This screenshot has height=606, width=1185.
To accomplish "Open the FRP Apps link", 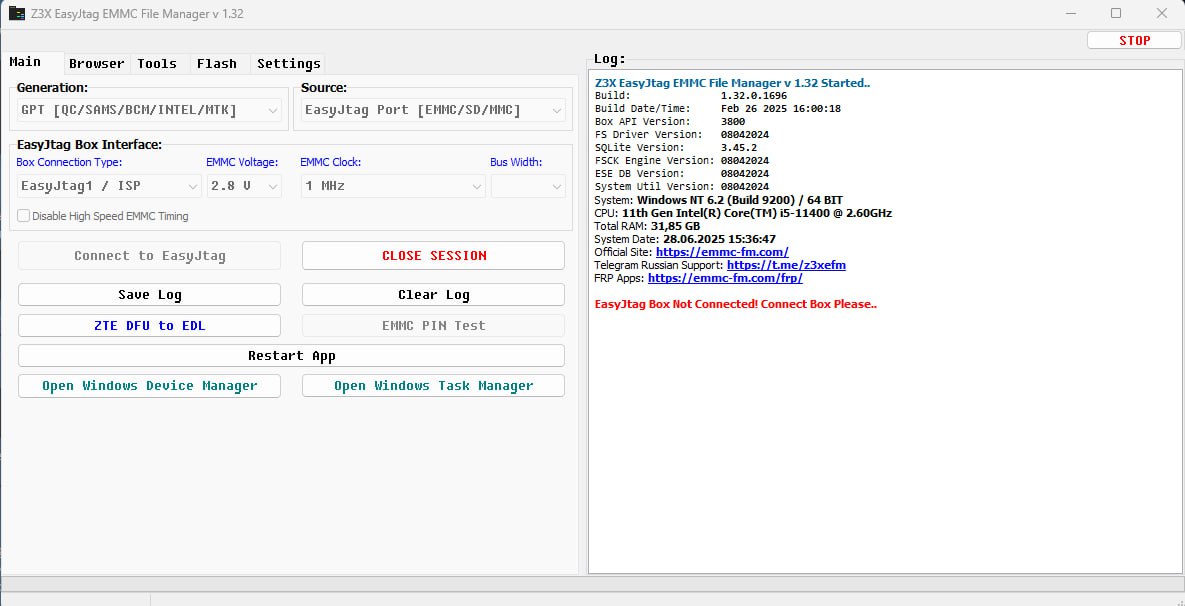I will (x=725, y=278).
